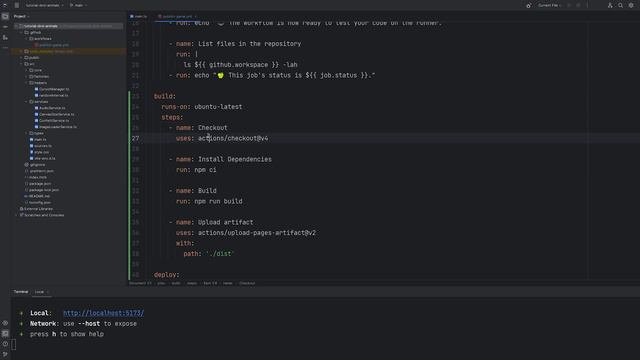
Task: Collapse the src folder
Action: point(22,64)
